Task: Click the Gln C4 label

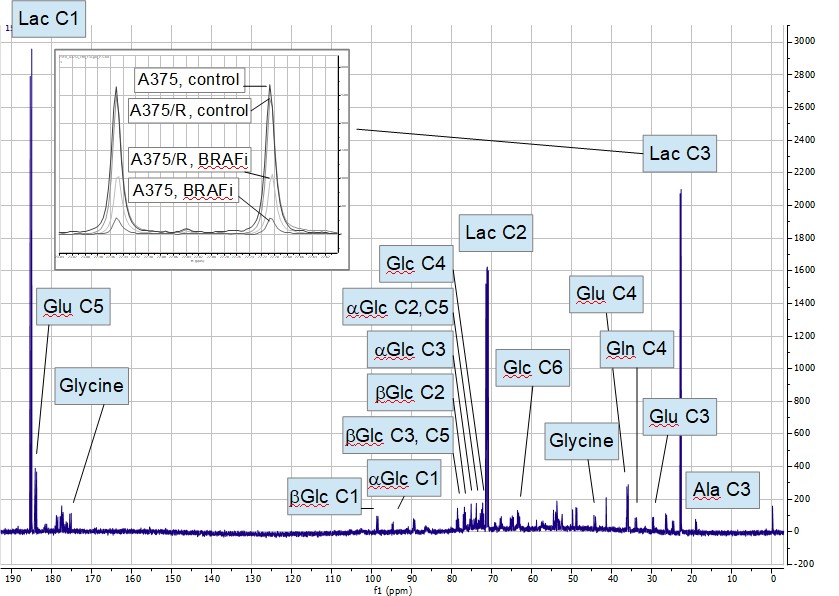Action: coord(639,349)
